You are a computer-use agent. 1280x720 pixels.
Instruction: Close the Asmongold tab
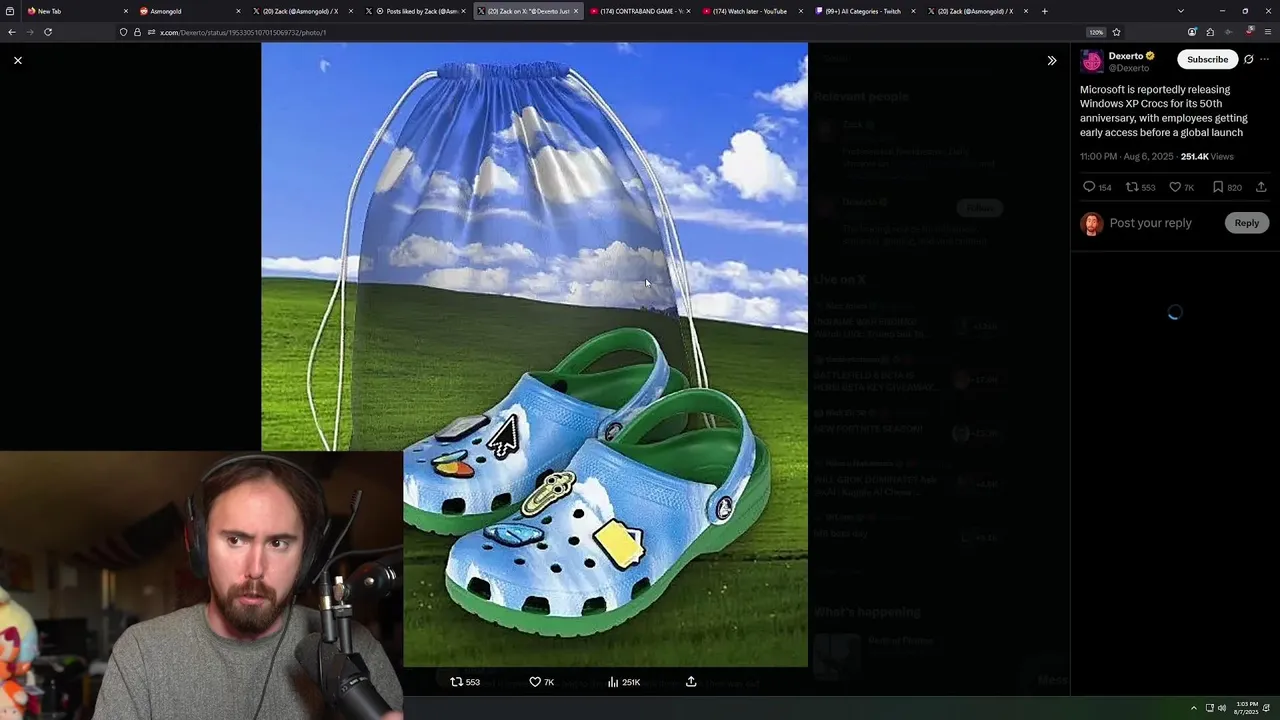click(x=238, y=11)
